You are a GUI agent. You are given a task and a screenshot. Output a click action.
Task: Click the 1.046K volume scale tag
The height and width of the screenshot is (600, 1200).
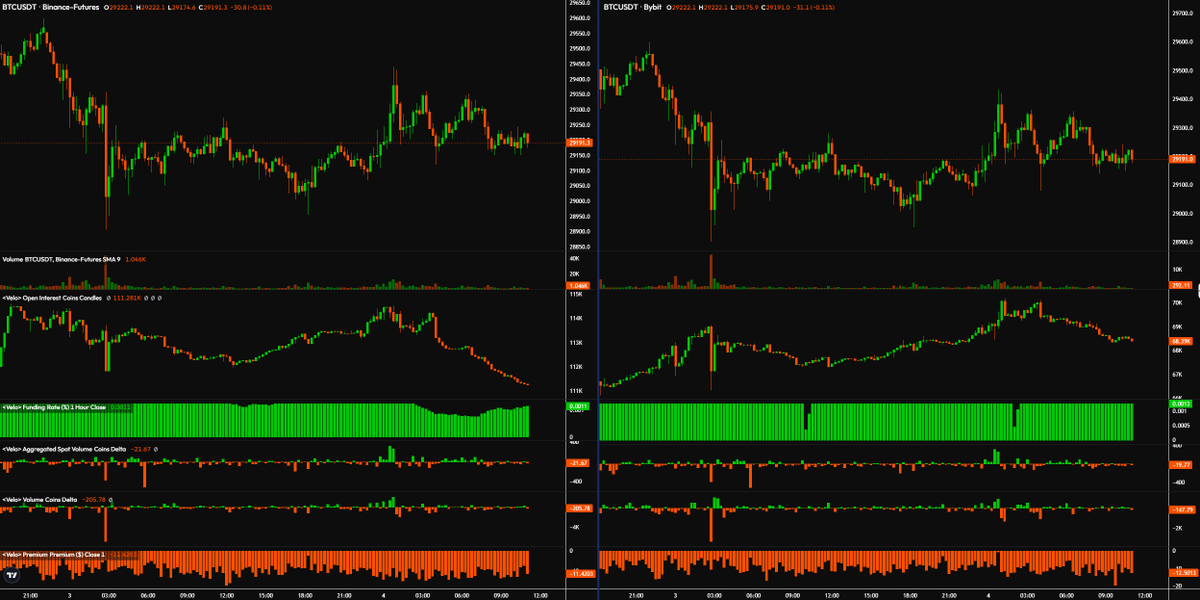pos(580,286)
